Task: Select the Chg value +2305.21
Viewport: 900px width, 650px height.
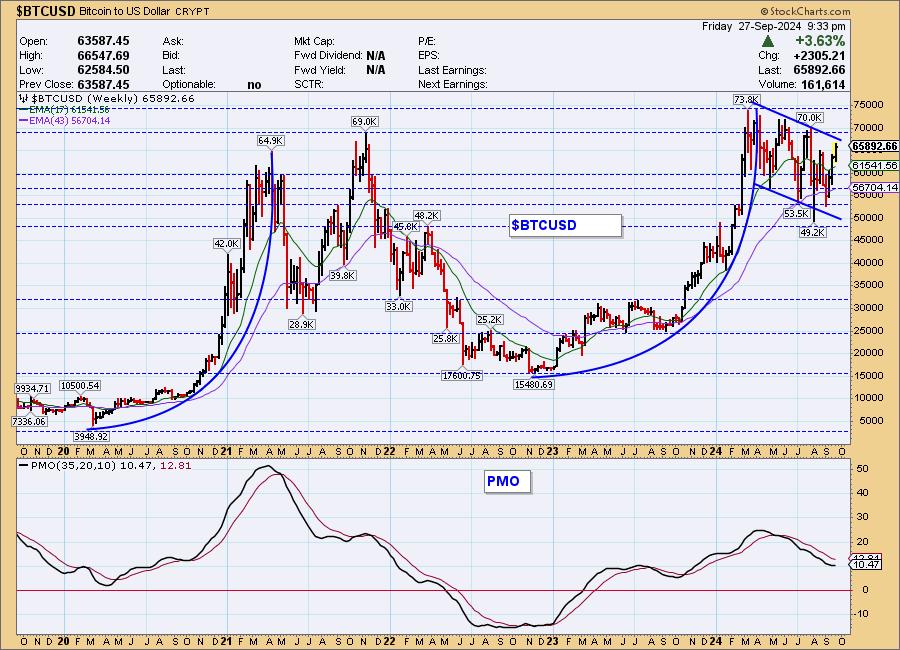Action: coord(819,56)
